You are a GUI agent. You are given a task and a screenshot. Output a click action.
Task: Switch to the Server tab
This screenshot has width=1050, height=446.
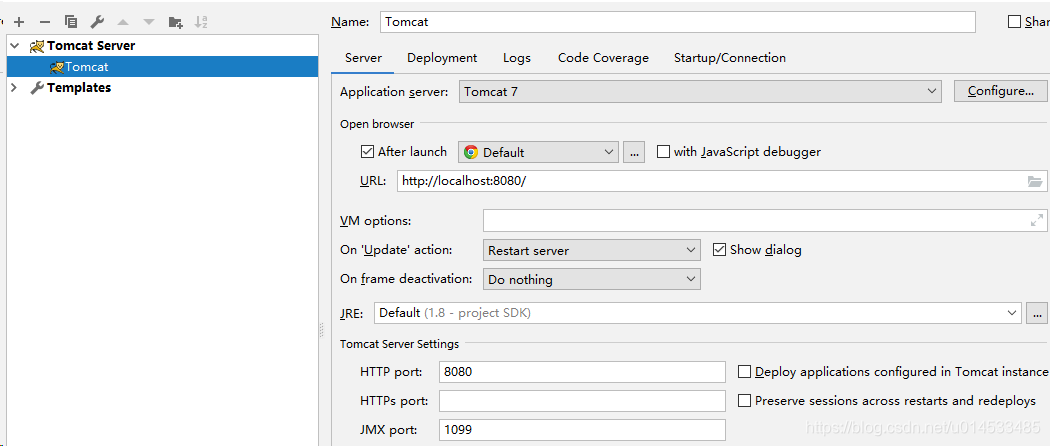(364, 58)
